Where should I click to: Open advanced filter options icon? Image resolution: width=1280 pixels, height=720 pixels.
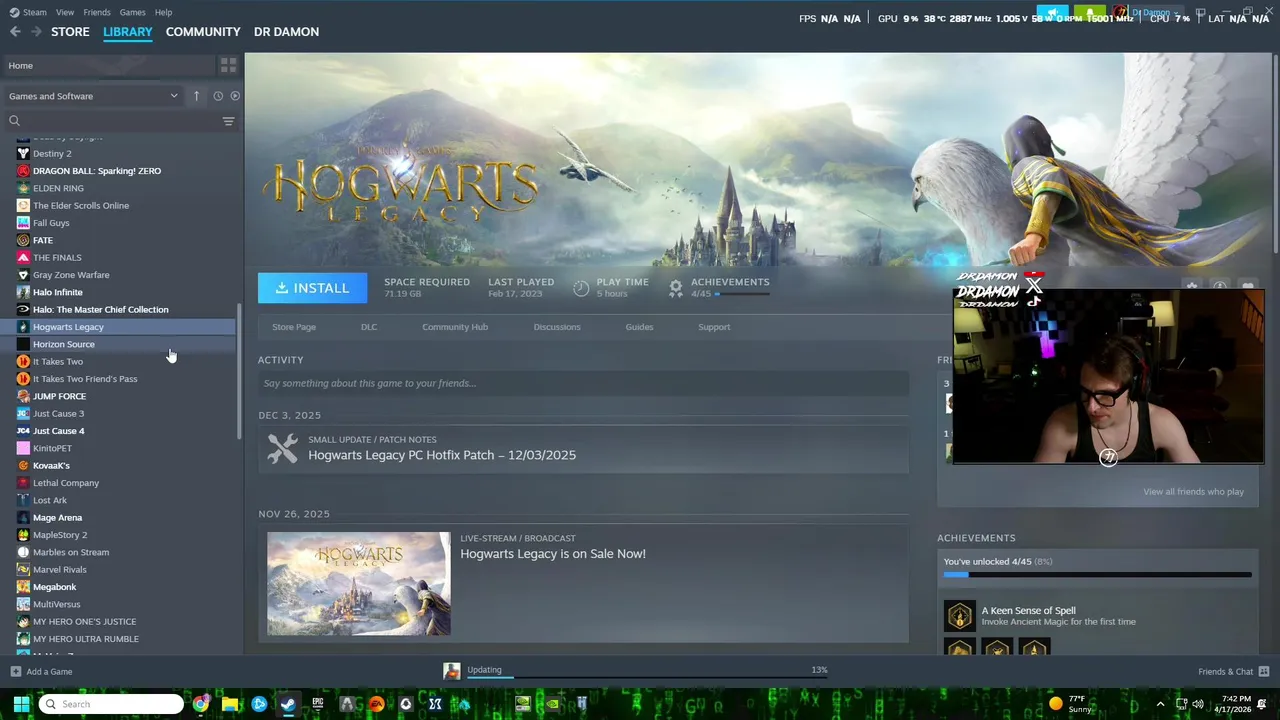click(x=228, y=121)
